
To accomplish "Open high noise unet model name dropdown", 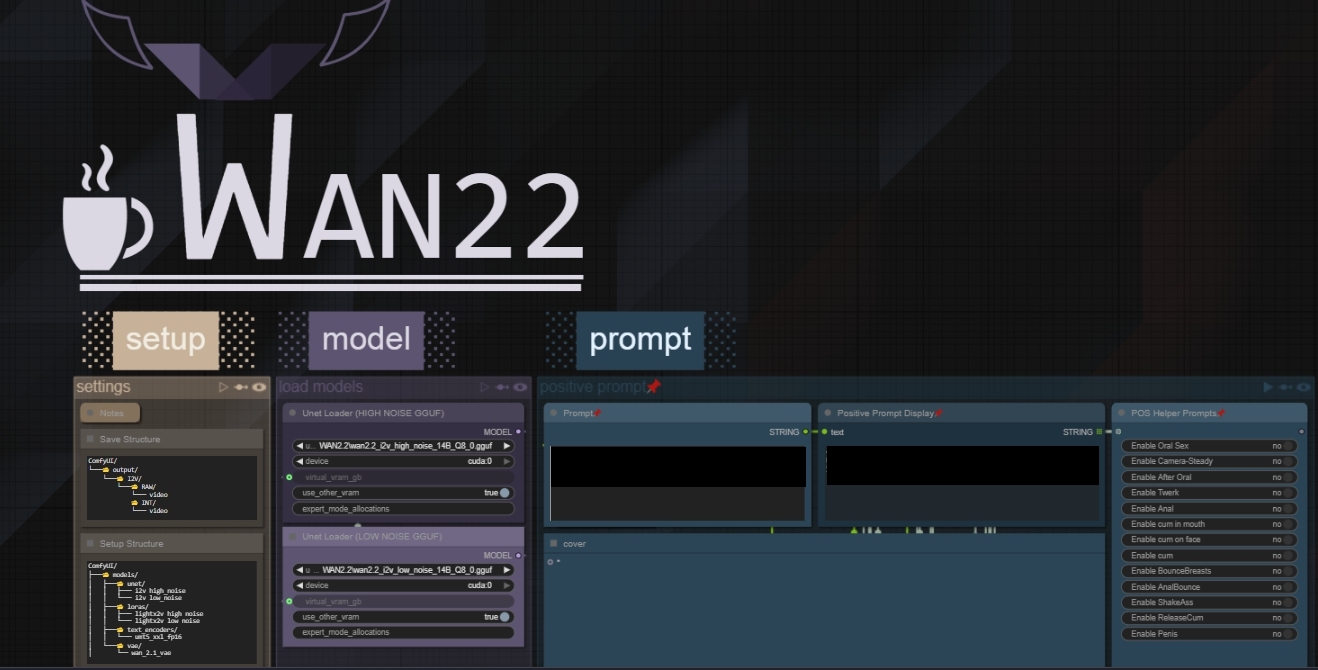I will coord(403,446).
